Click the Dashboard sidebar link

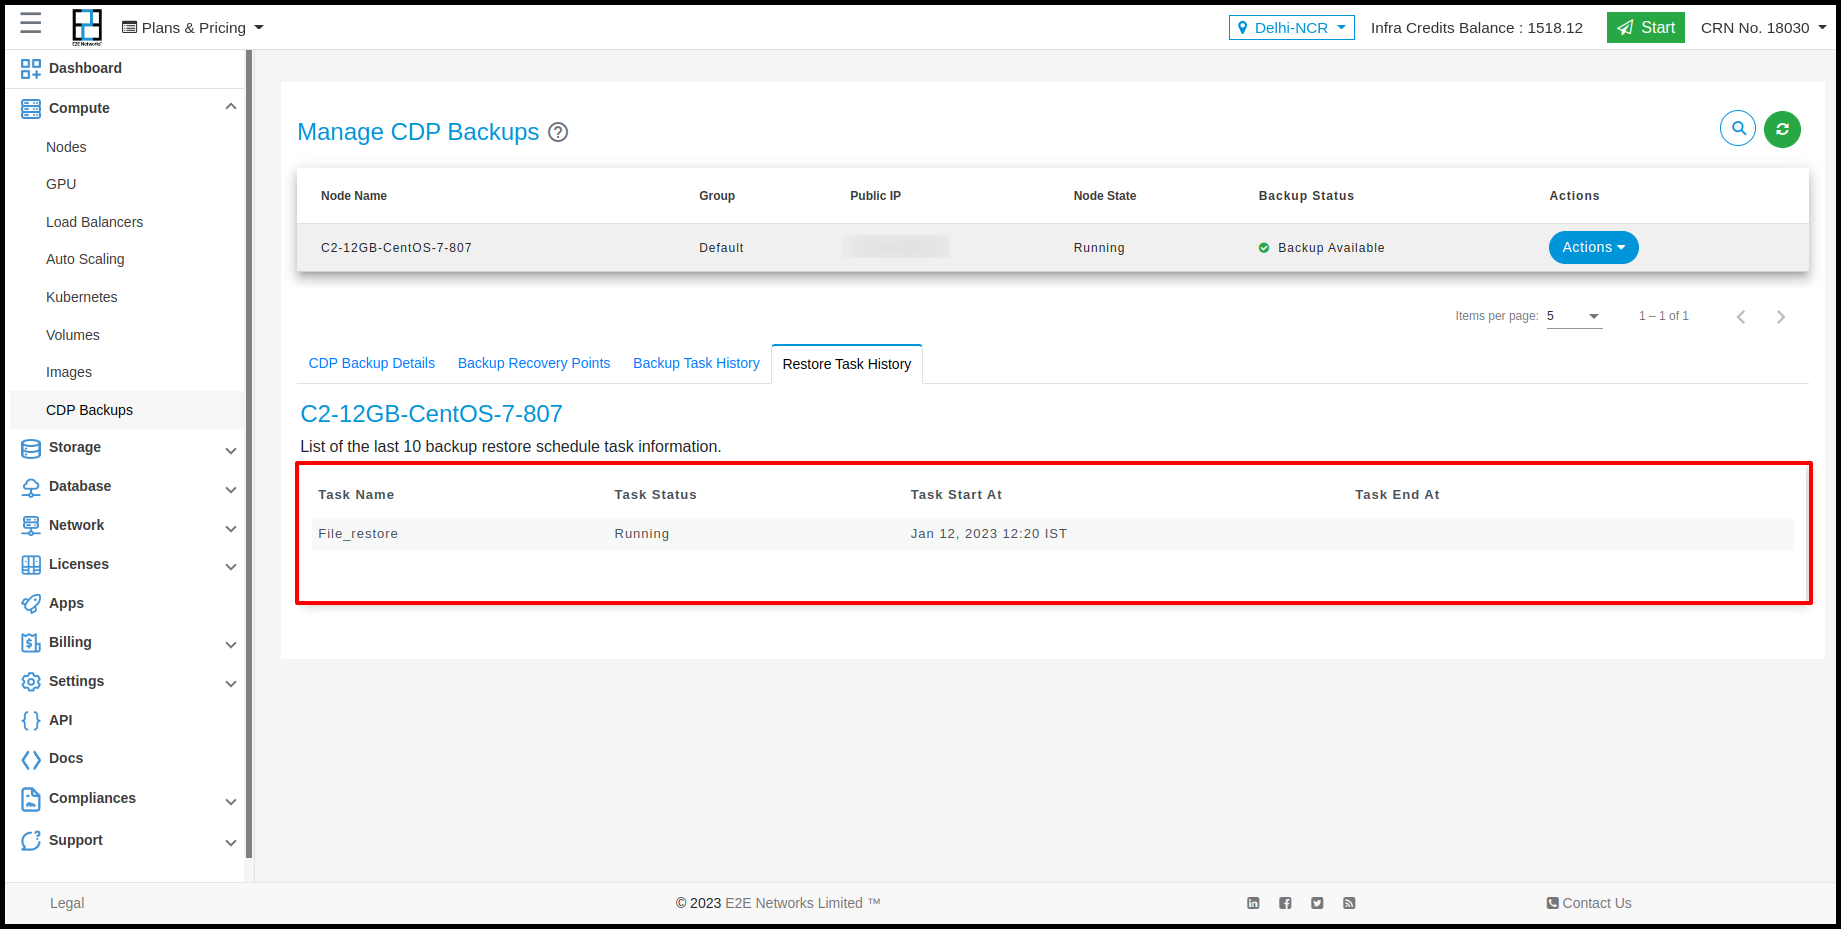point(85,68)
